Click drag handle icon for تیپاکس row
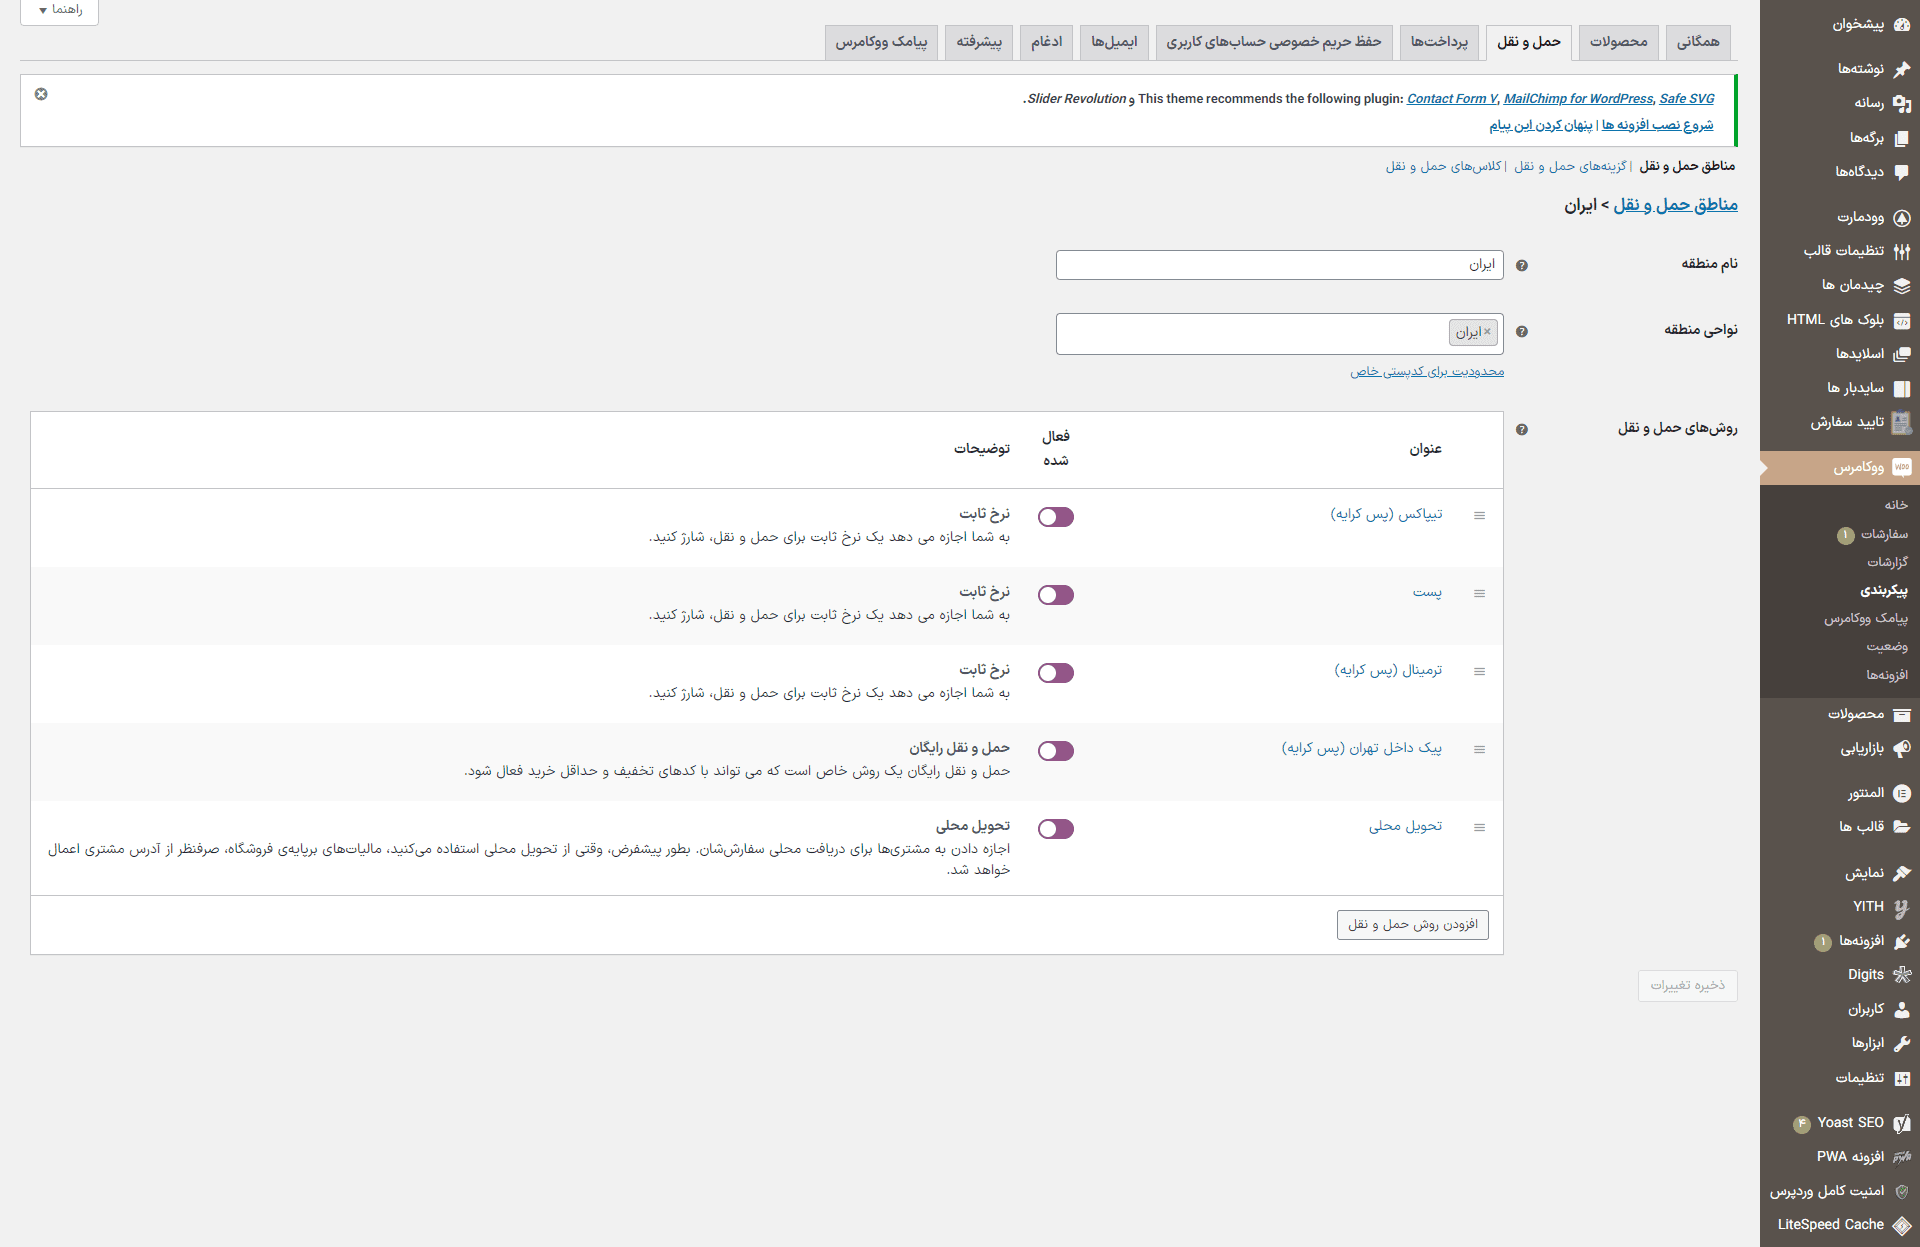Image resolution: width=1920 pixels, height=1247 pixels. [1479, 516]
